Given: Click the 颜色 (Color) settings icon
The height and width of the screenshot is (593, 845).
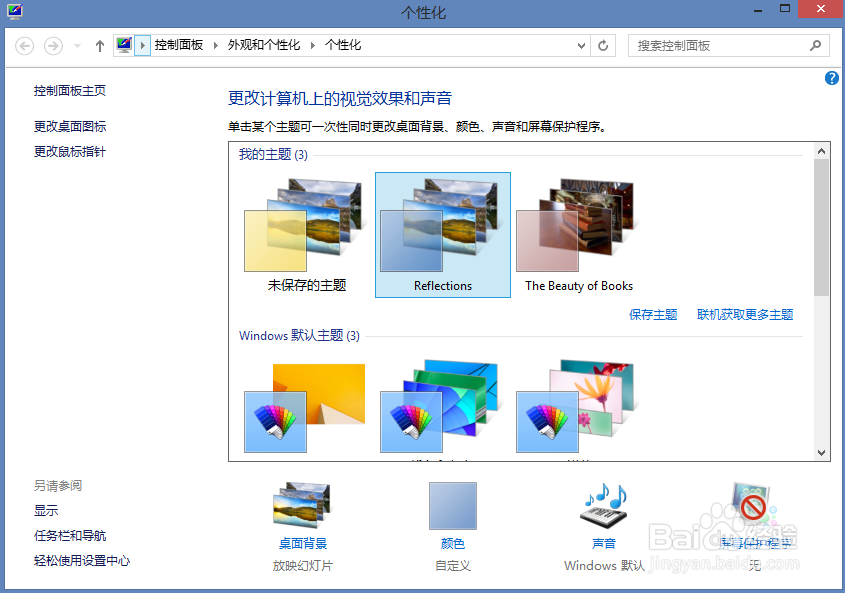Looking at the screenshot, I should (452, 506).
